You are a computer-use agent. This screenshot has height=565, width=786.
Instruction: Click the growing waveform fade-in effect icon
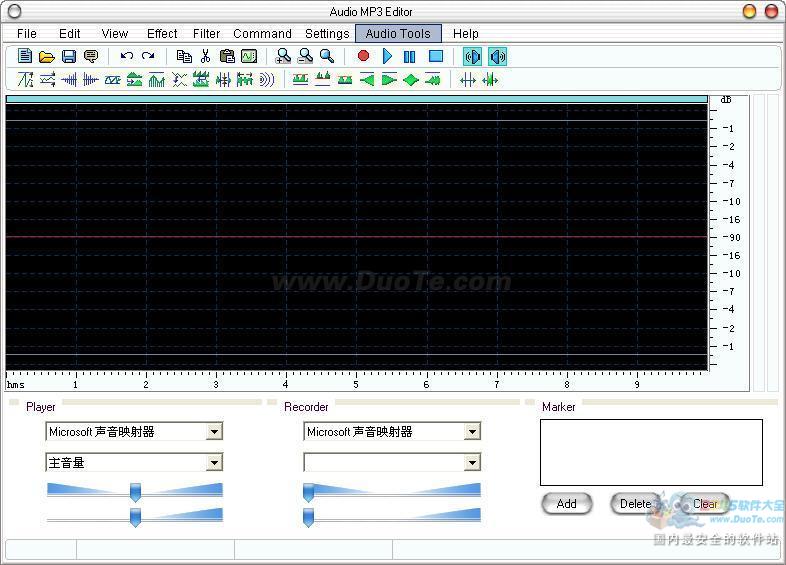pyautogui.click(x=69, y=79)
